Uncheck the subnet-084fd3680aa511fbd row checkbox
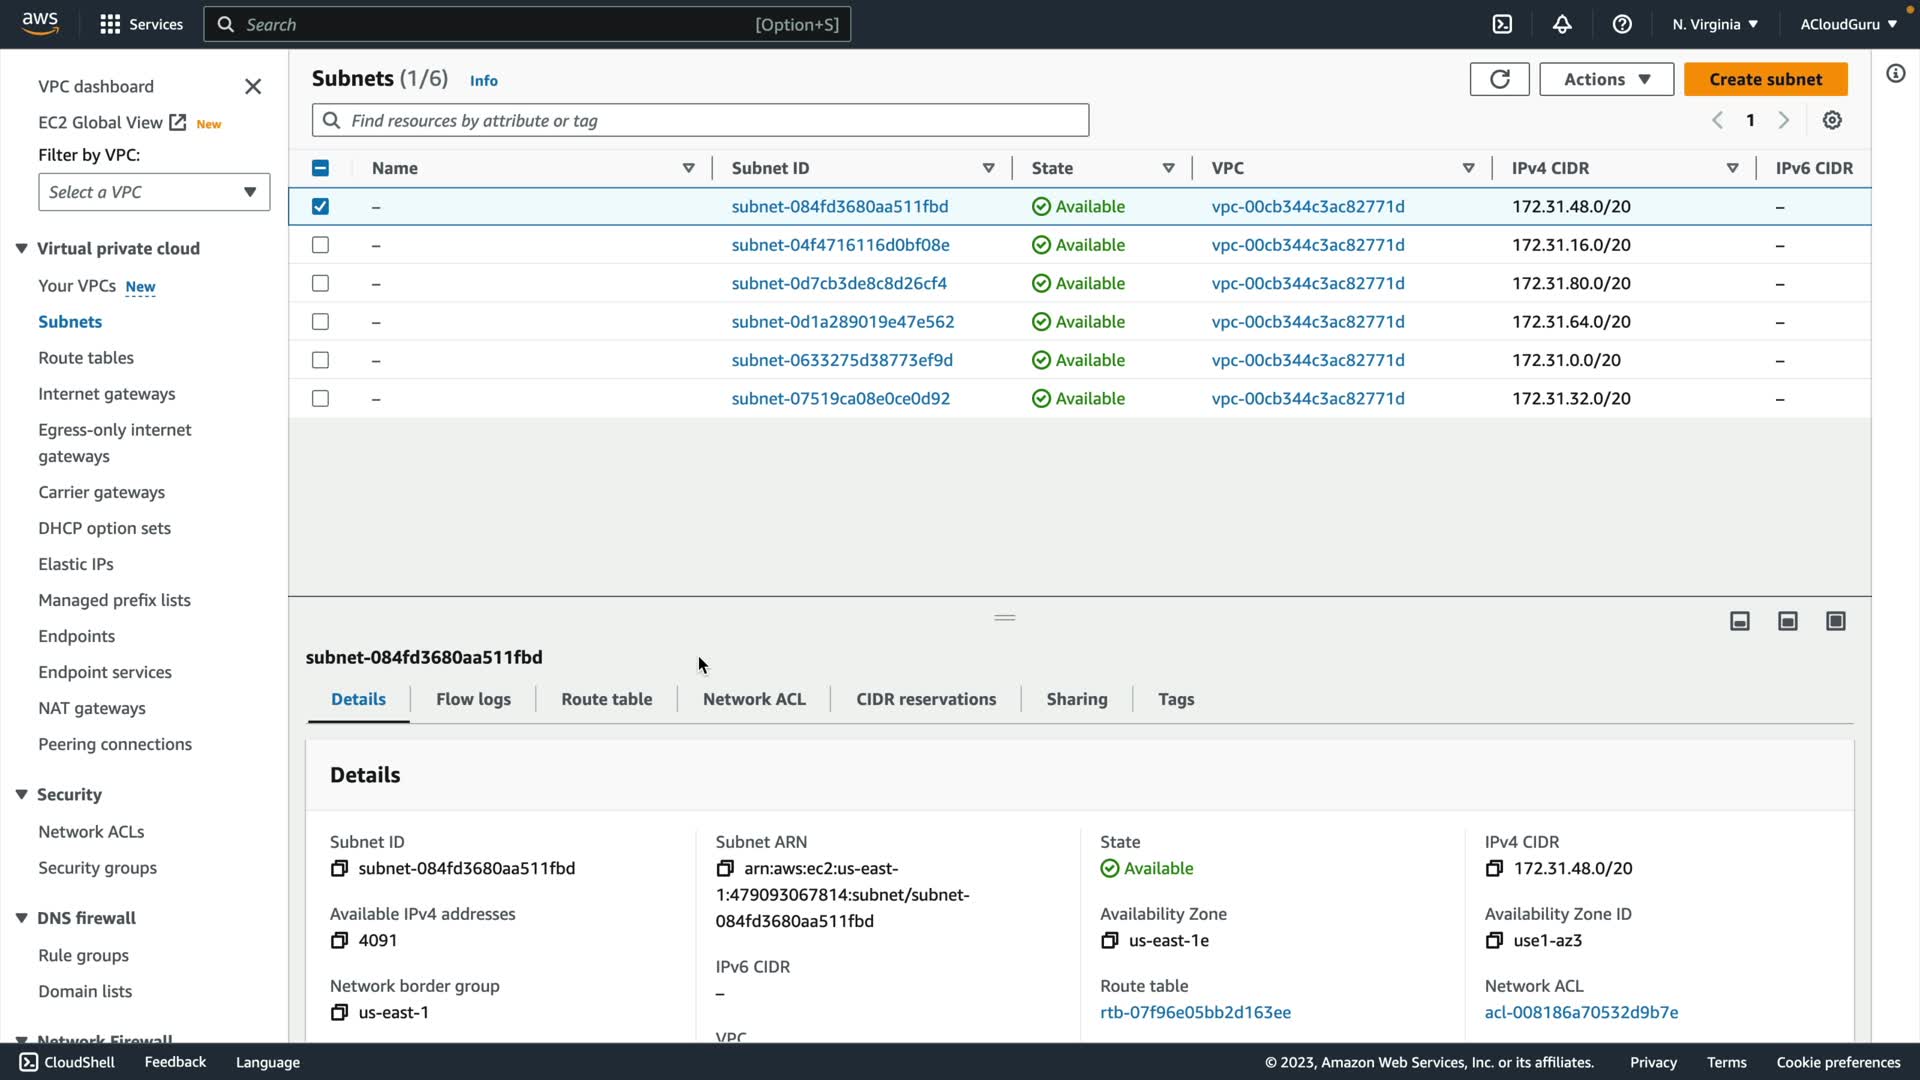 click(x=320, y=206)
